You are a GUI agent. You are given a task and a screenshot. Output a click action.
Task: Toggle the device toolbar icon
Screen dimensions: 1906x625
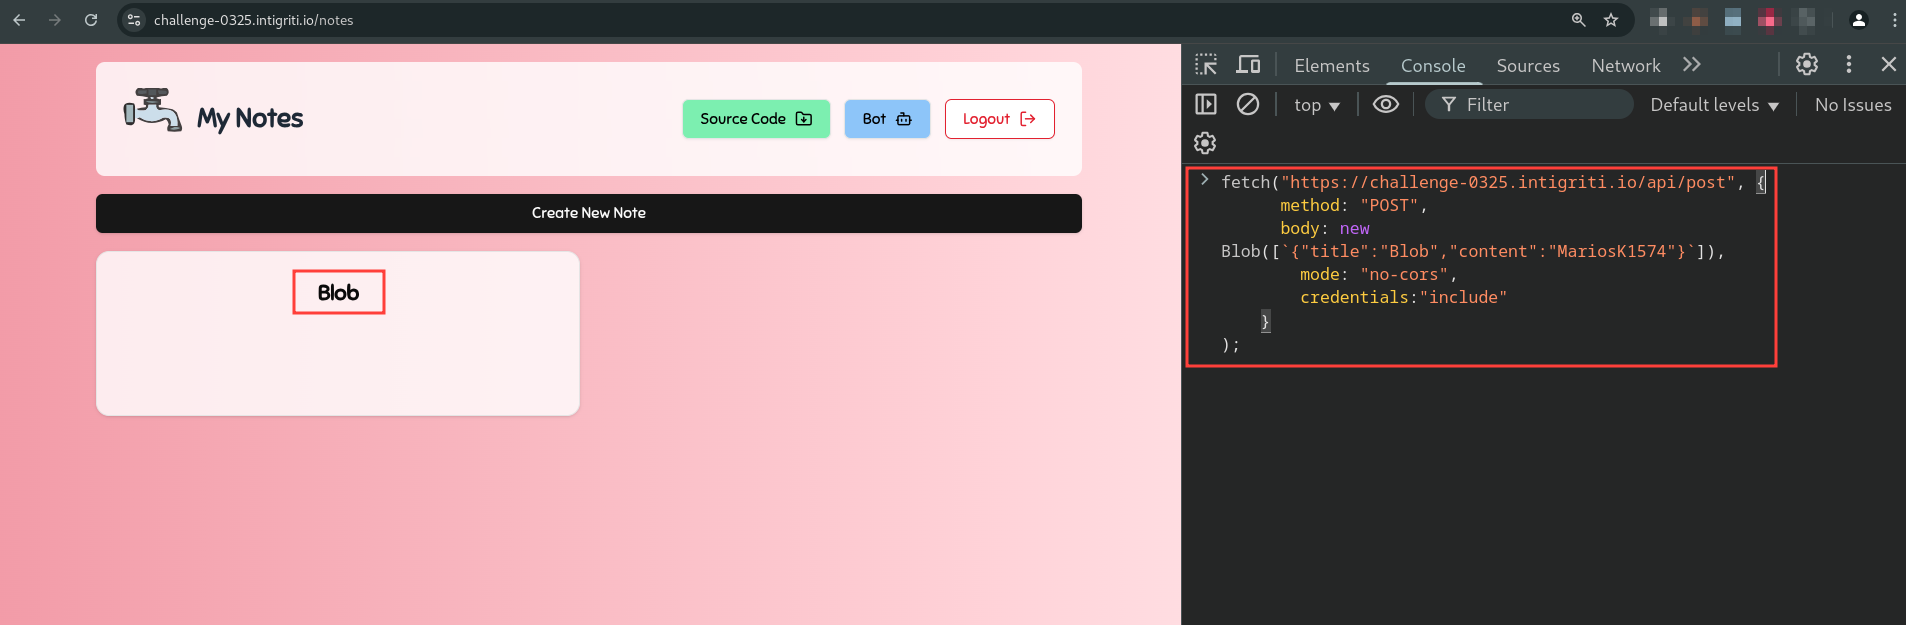click(1248, 65)
